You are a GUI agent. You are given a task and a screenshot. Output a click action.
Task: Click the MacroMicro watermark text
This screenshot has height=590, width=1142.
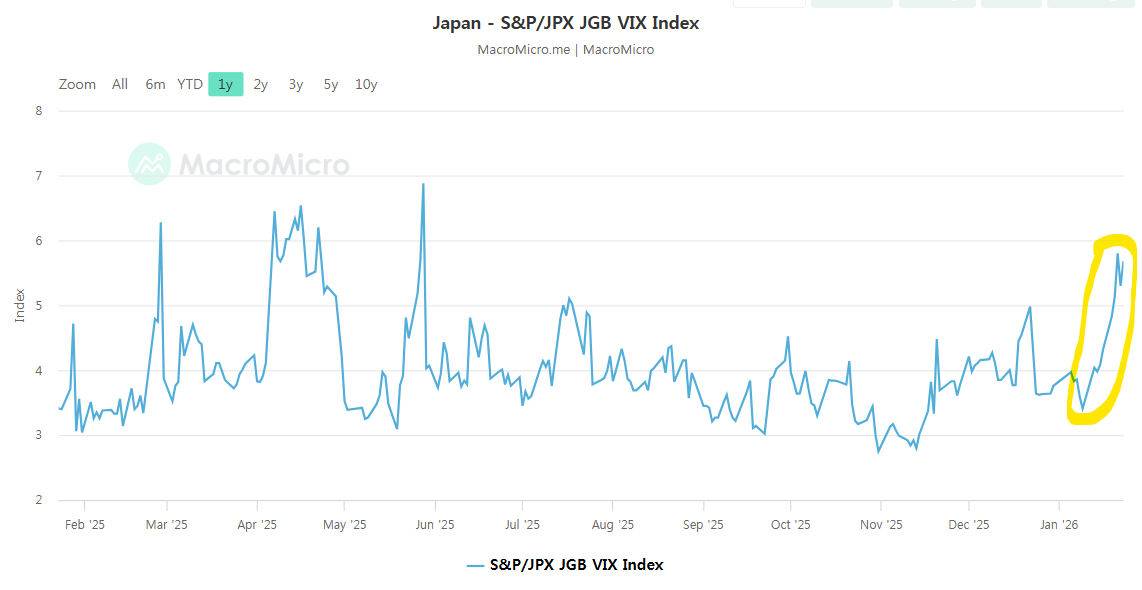click(264, 164)
